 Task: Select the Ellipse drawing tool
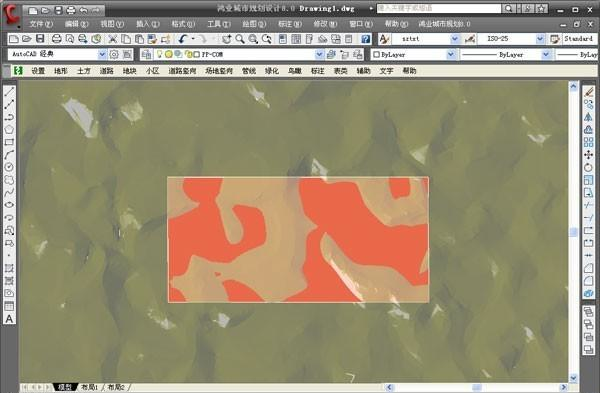9,205
